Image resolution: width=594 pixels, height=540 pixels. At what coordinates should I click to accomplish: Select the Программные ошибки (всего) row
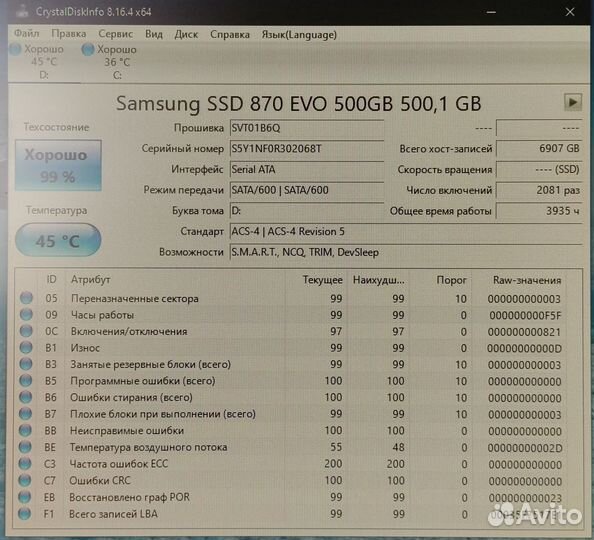[x=292, y=381]
